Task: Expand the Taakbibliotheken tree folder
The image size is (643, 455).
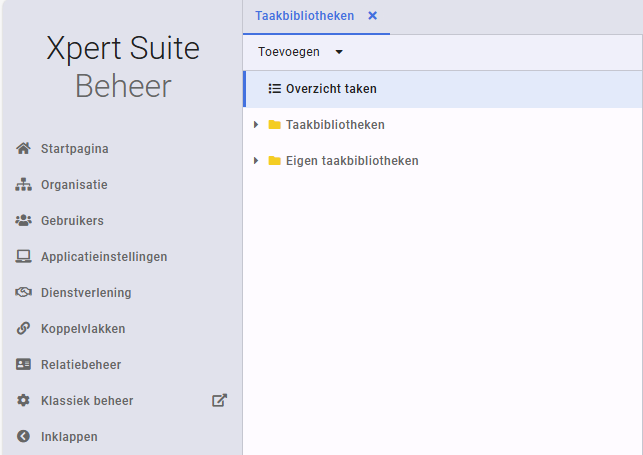Action: tap(256, 125)
